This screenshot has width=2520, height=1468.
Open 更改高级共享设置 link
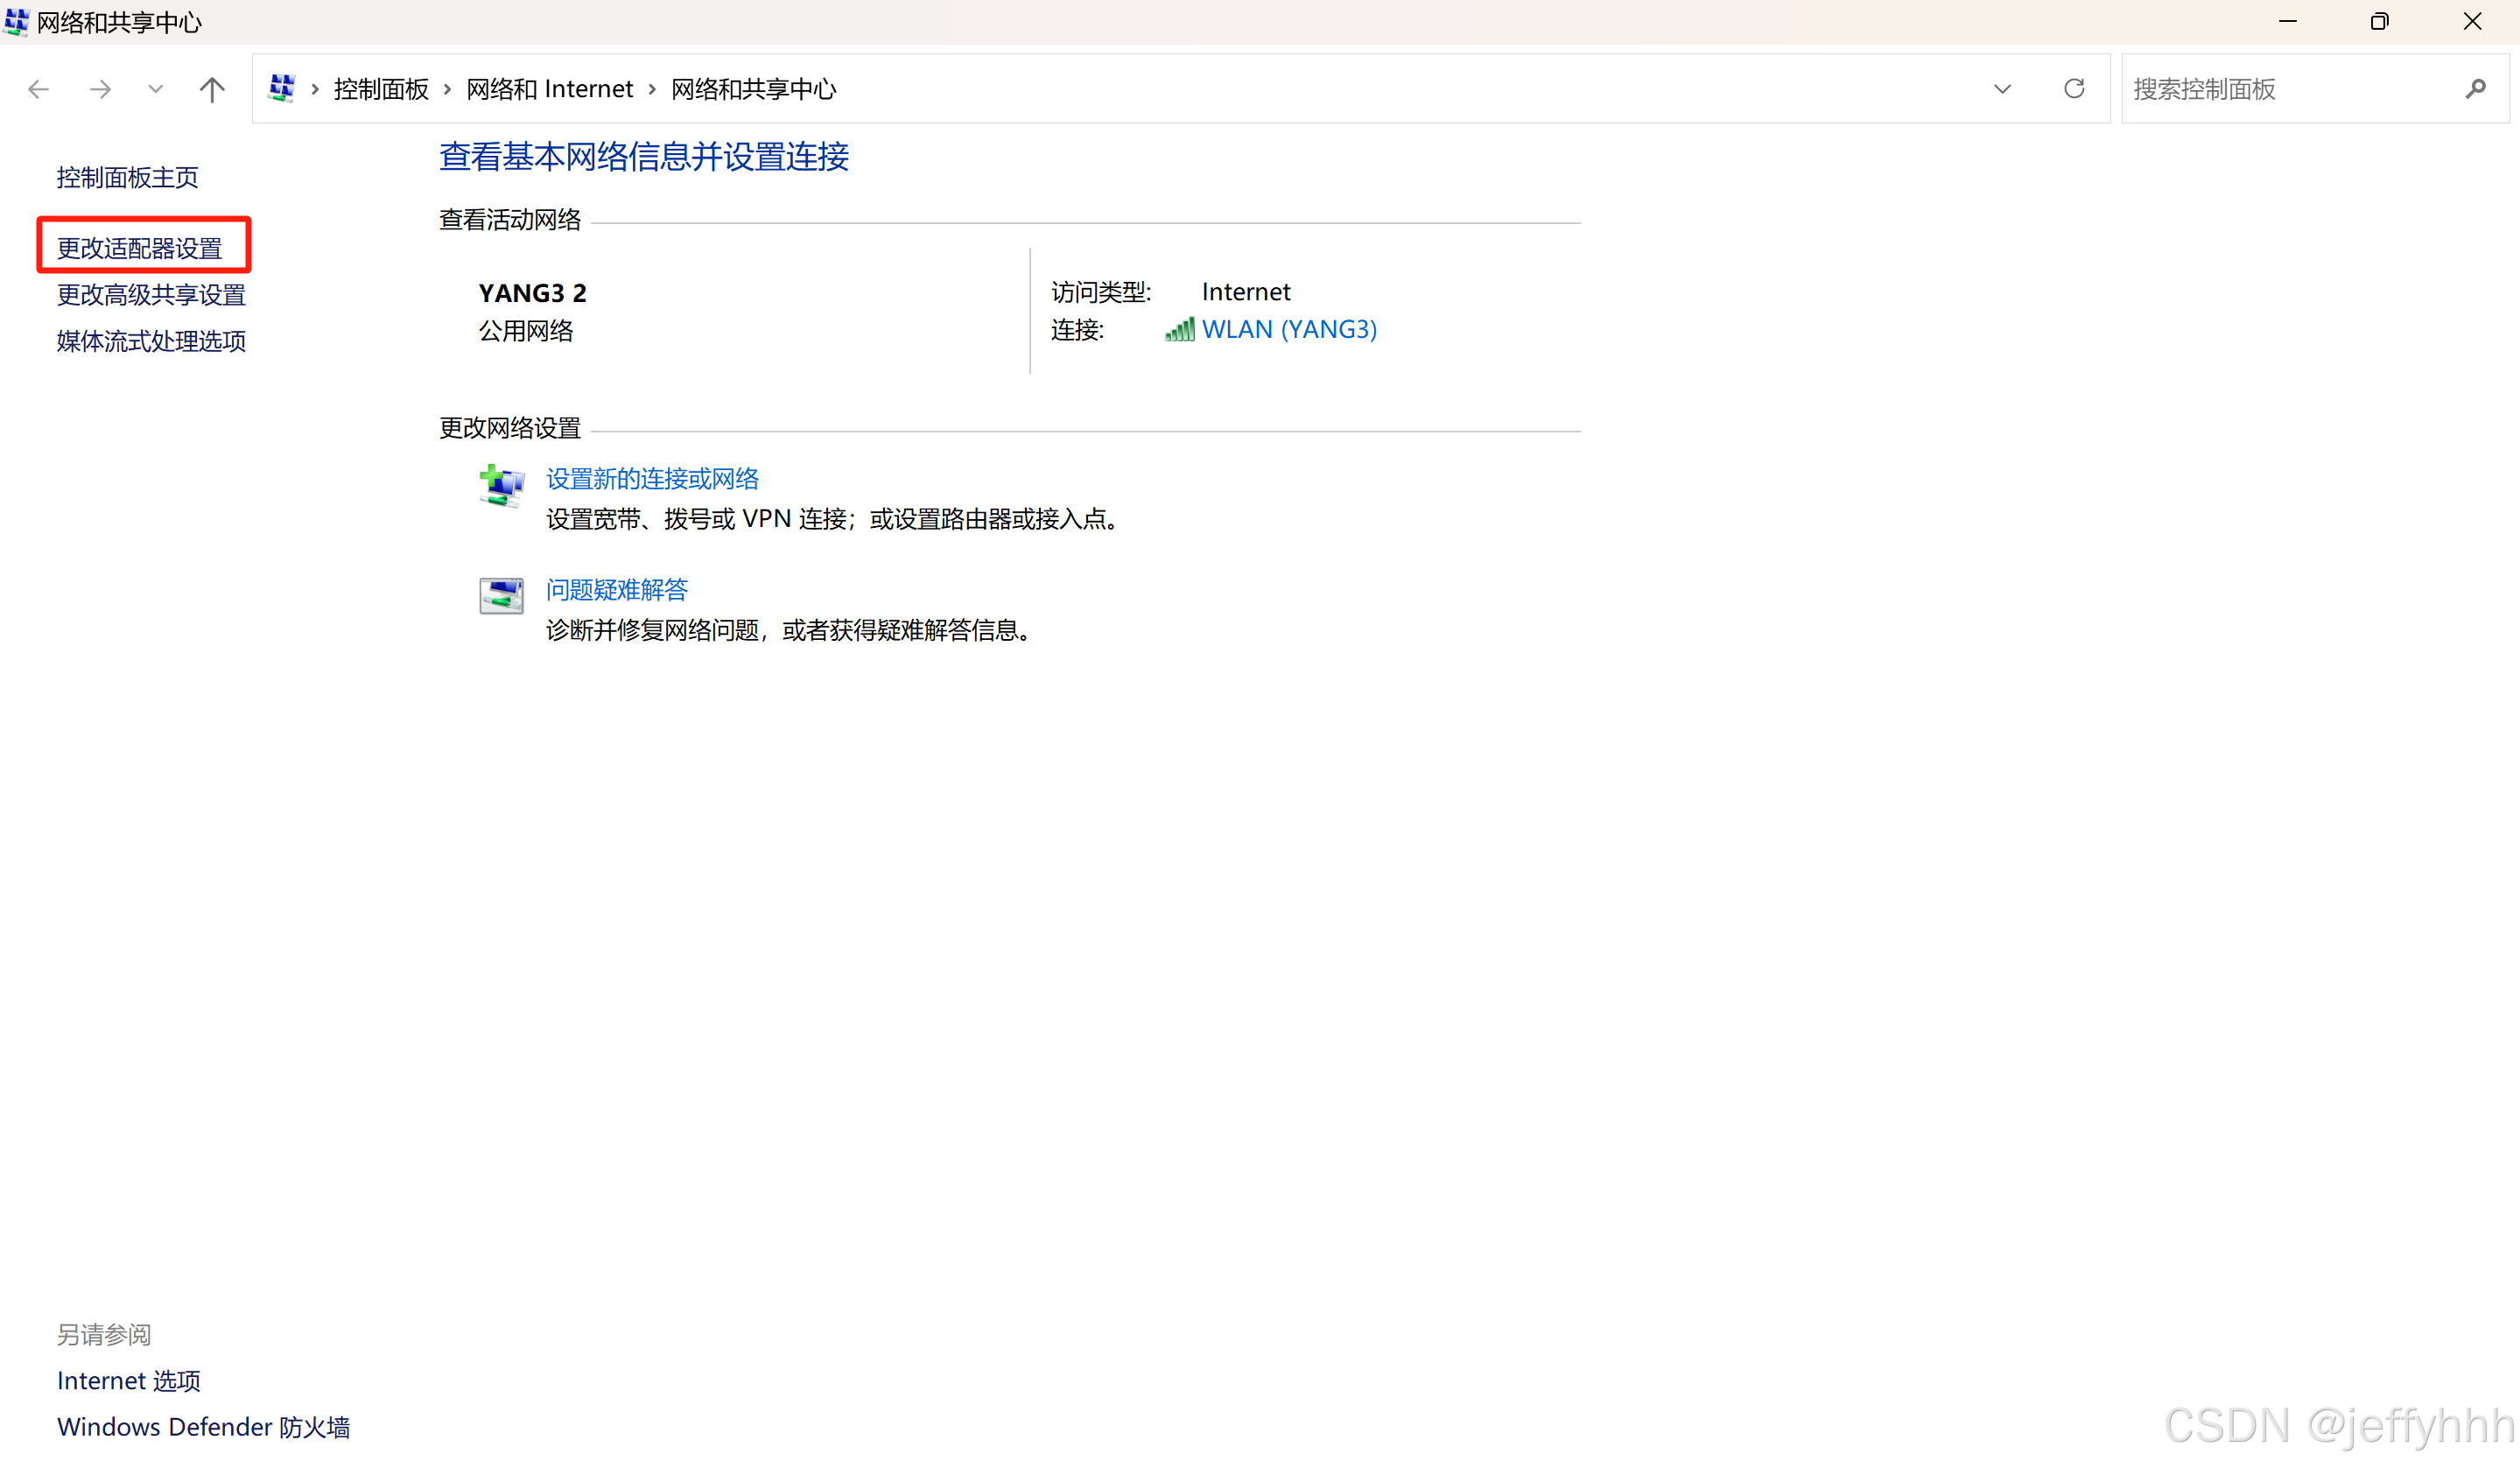coord(151,294)
